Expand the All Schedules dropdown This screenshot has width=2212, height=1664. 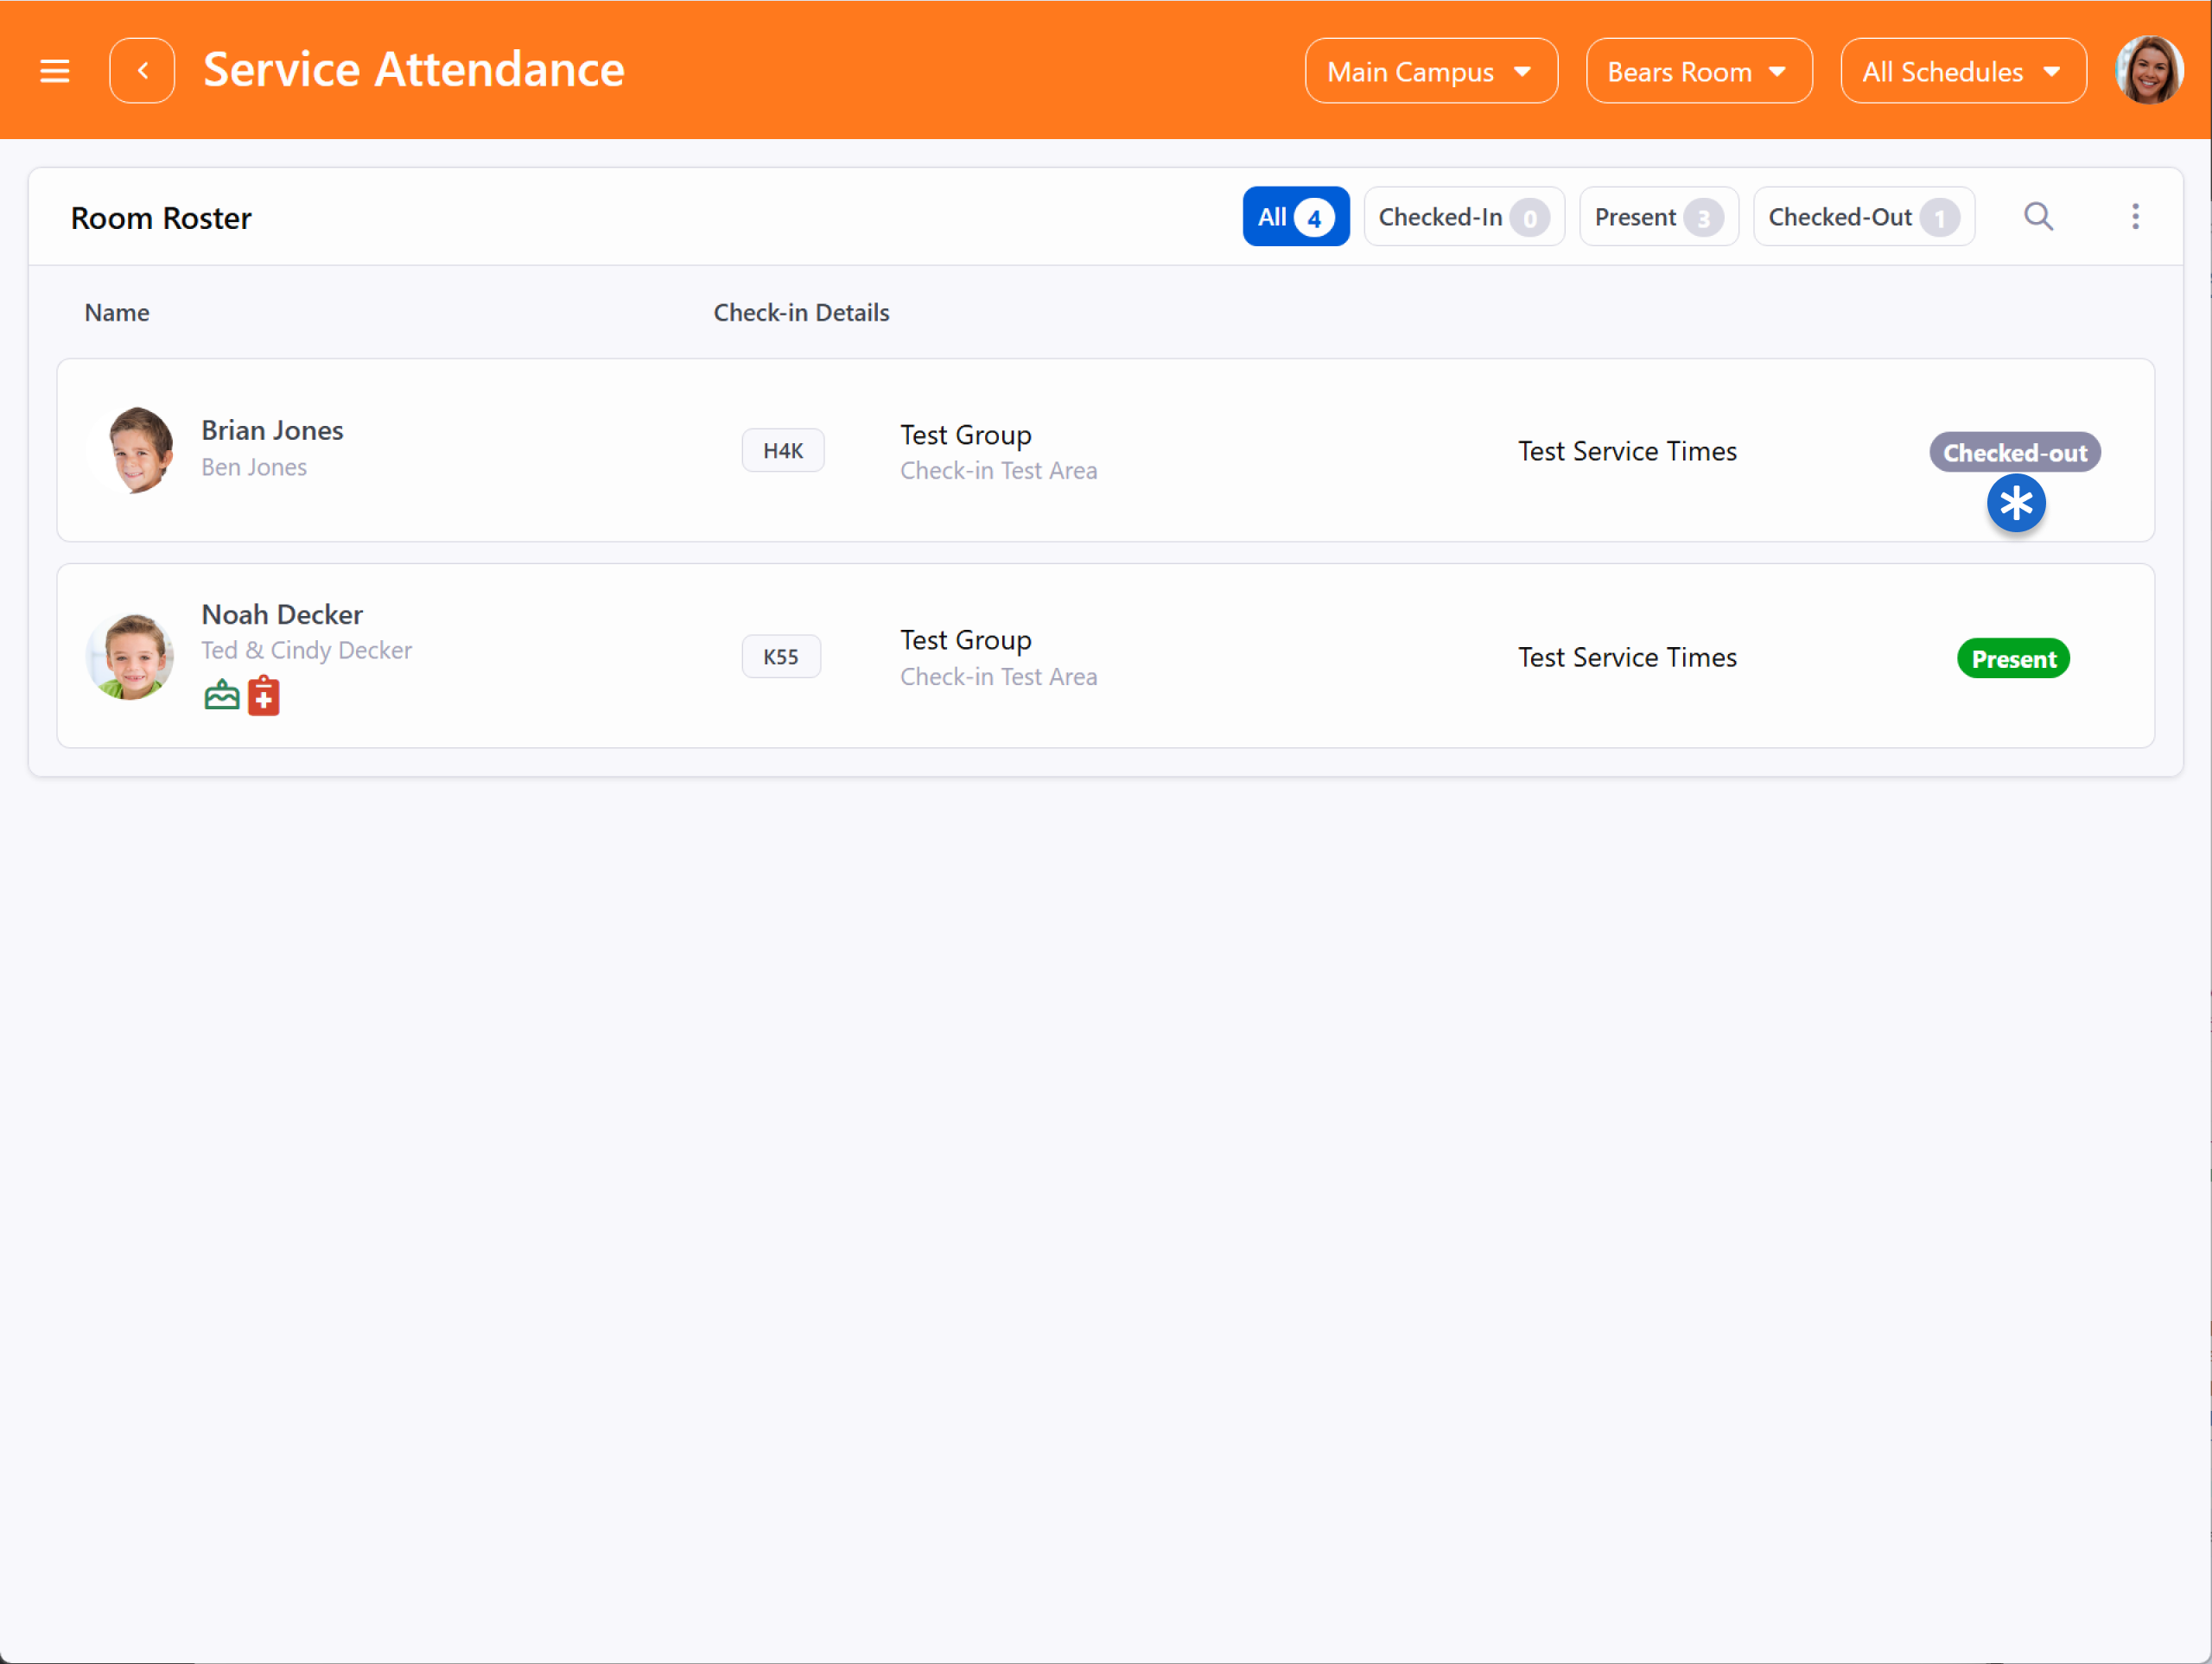1962,72
